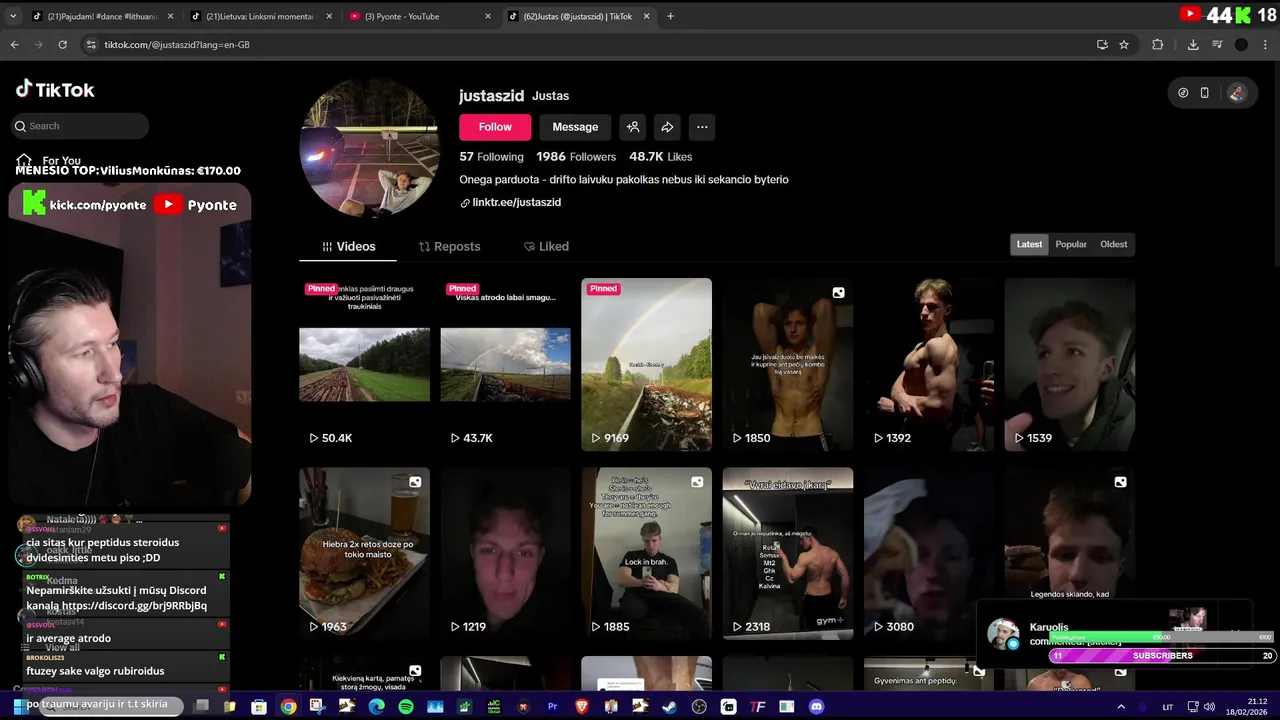Click the phone get-app icon in the top right
The image size is (1280, 720).
pyautogui.click(x=1204, y=93)
